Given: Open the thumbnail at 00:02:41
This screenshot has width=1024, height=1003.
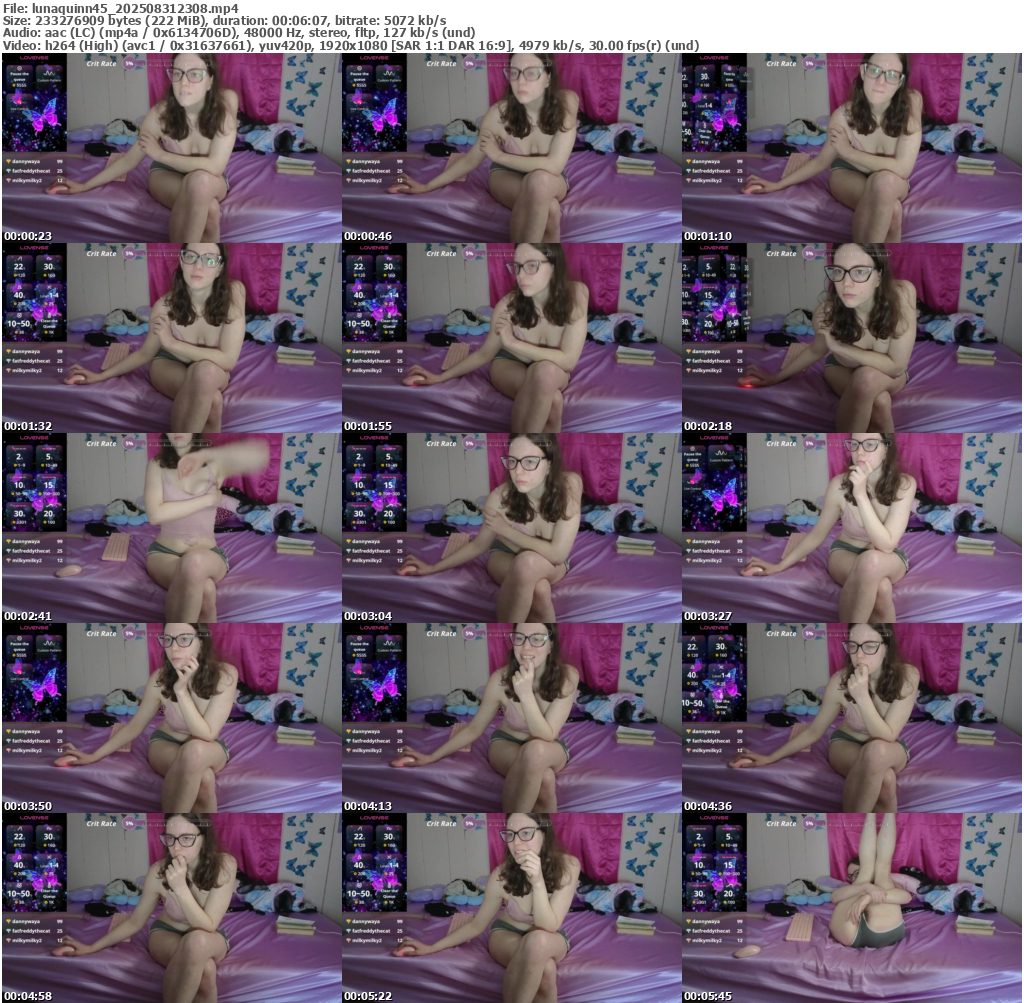Looking at the screenshot, I should [x=171, y=528].
